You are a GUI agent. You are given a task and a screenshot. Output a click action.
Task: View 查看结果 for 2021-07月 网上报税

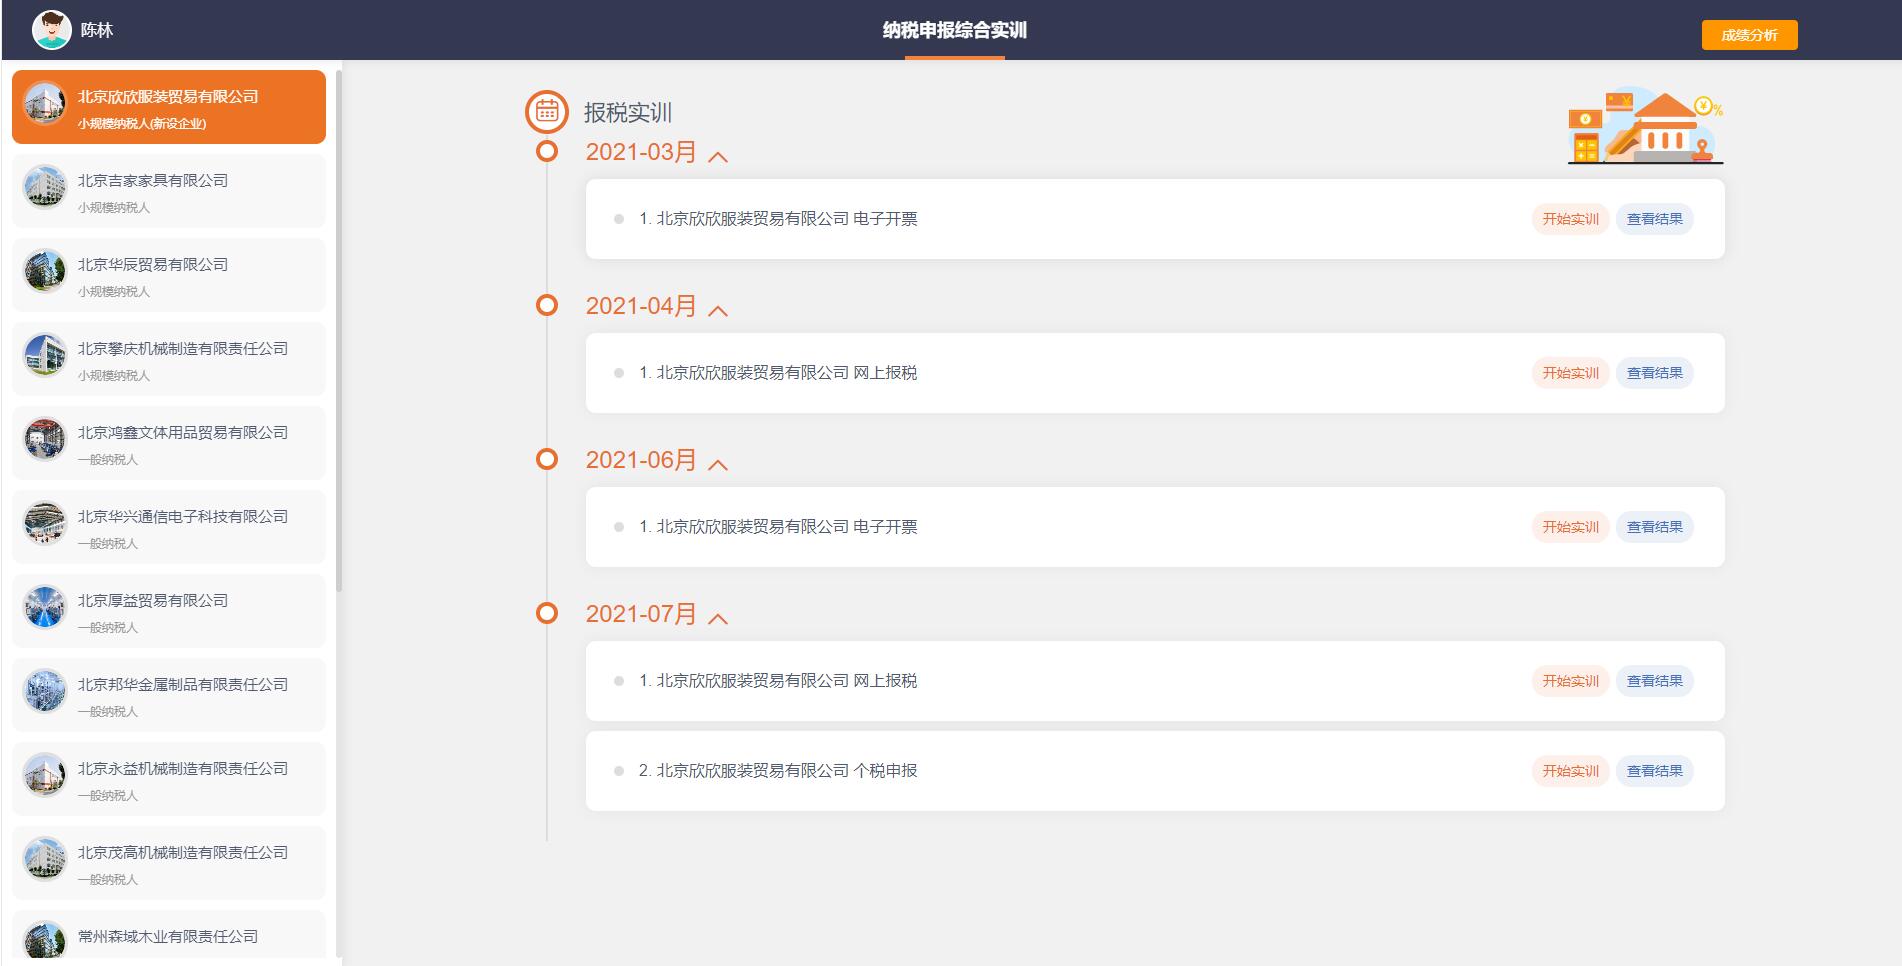point(1654,681)
